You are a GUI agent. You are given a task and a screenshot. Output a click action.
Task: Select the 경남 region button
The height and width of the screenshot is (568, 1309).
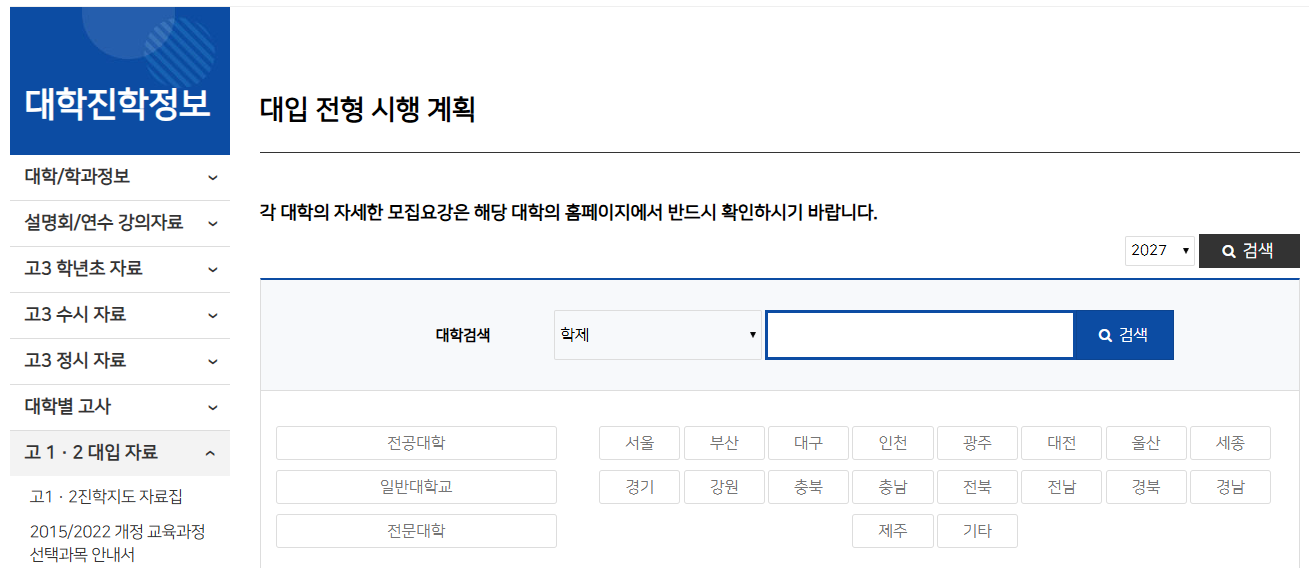[x=1230, y=487]
